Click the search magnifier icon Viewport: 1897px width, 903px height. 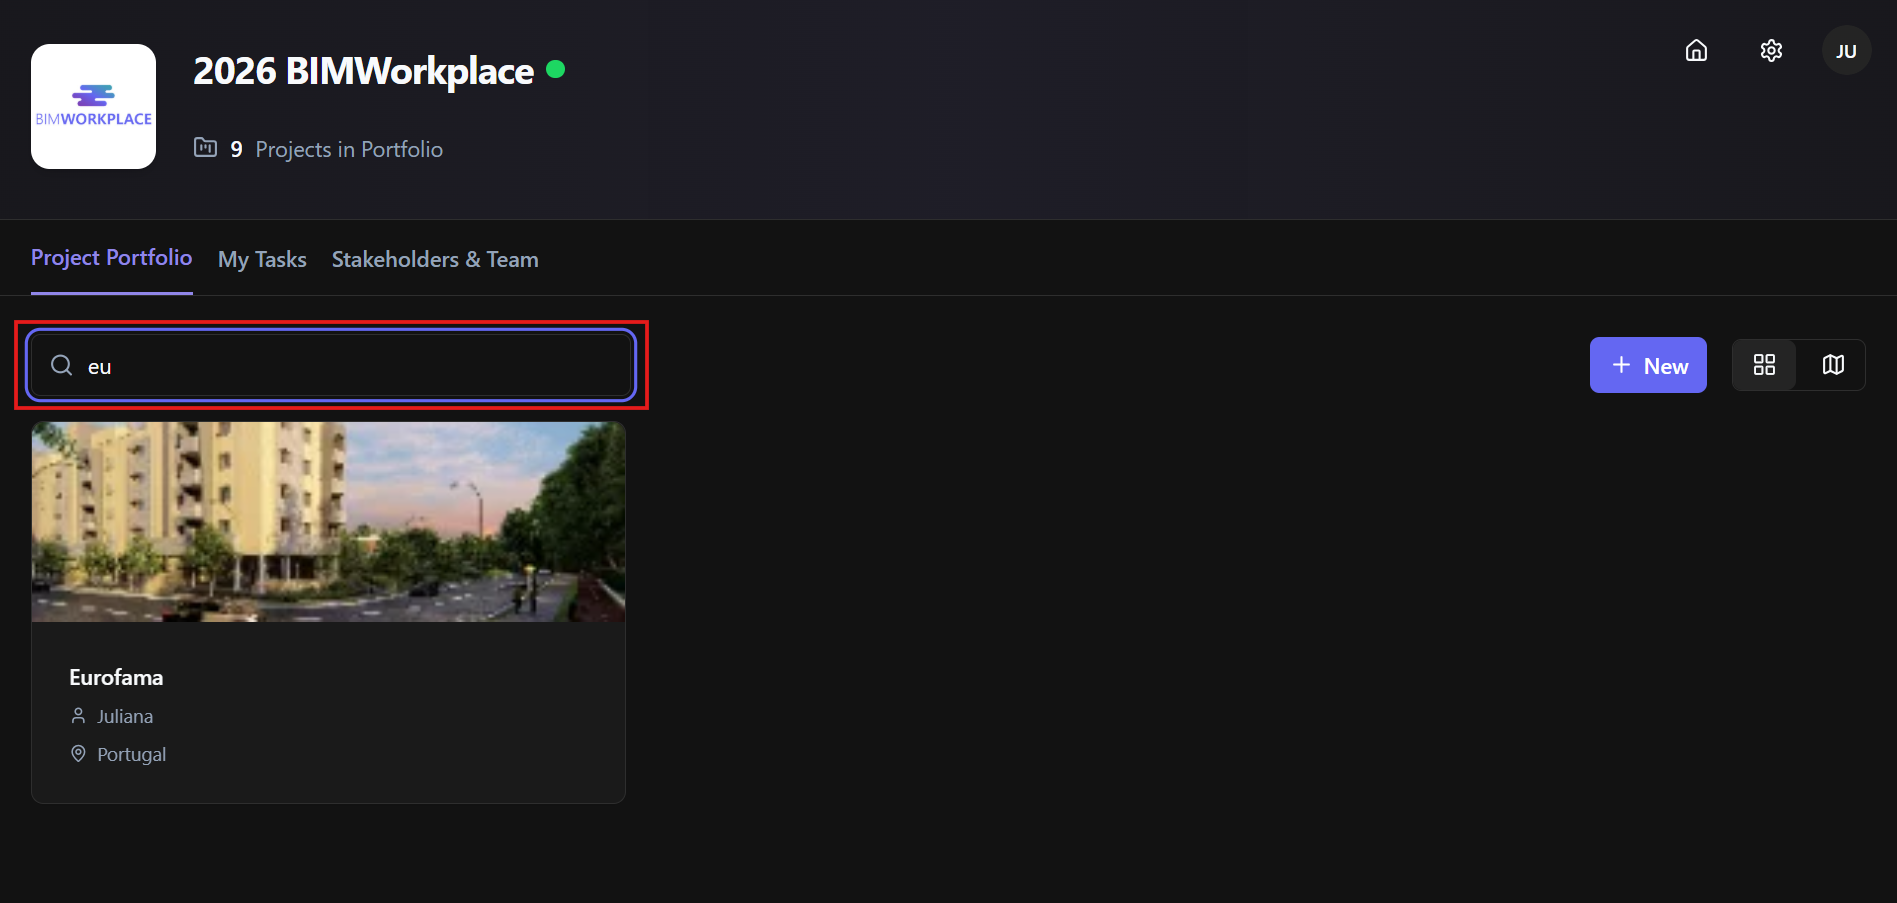[62, 365]
